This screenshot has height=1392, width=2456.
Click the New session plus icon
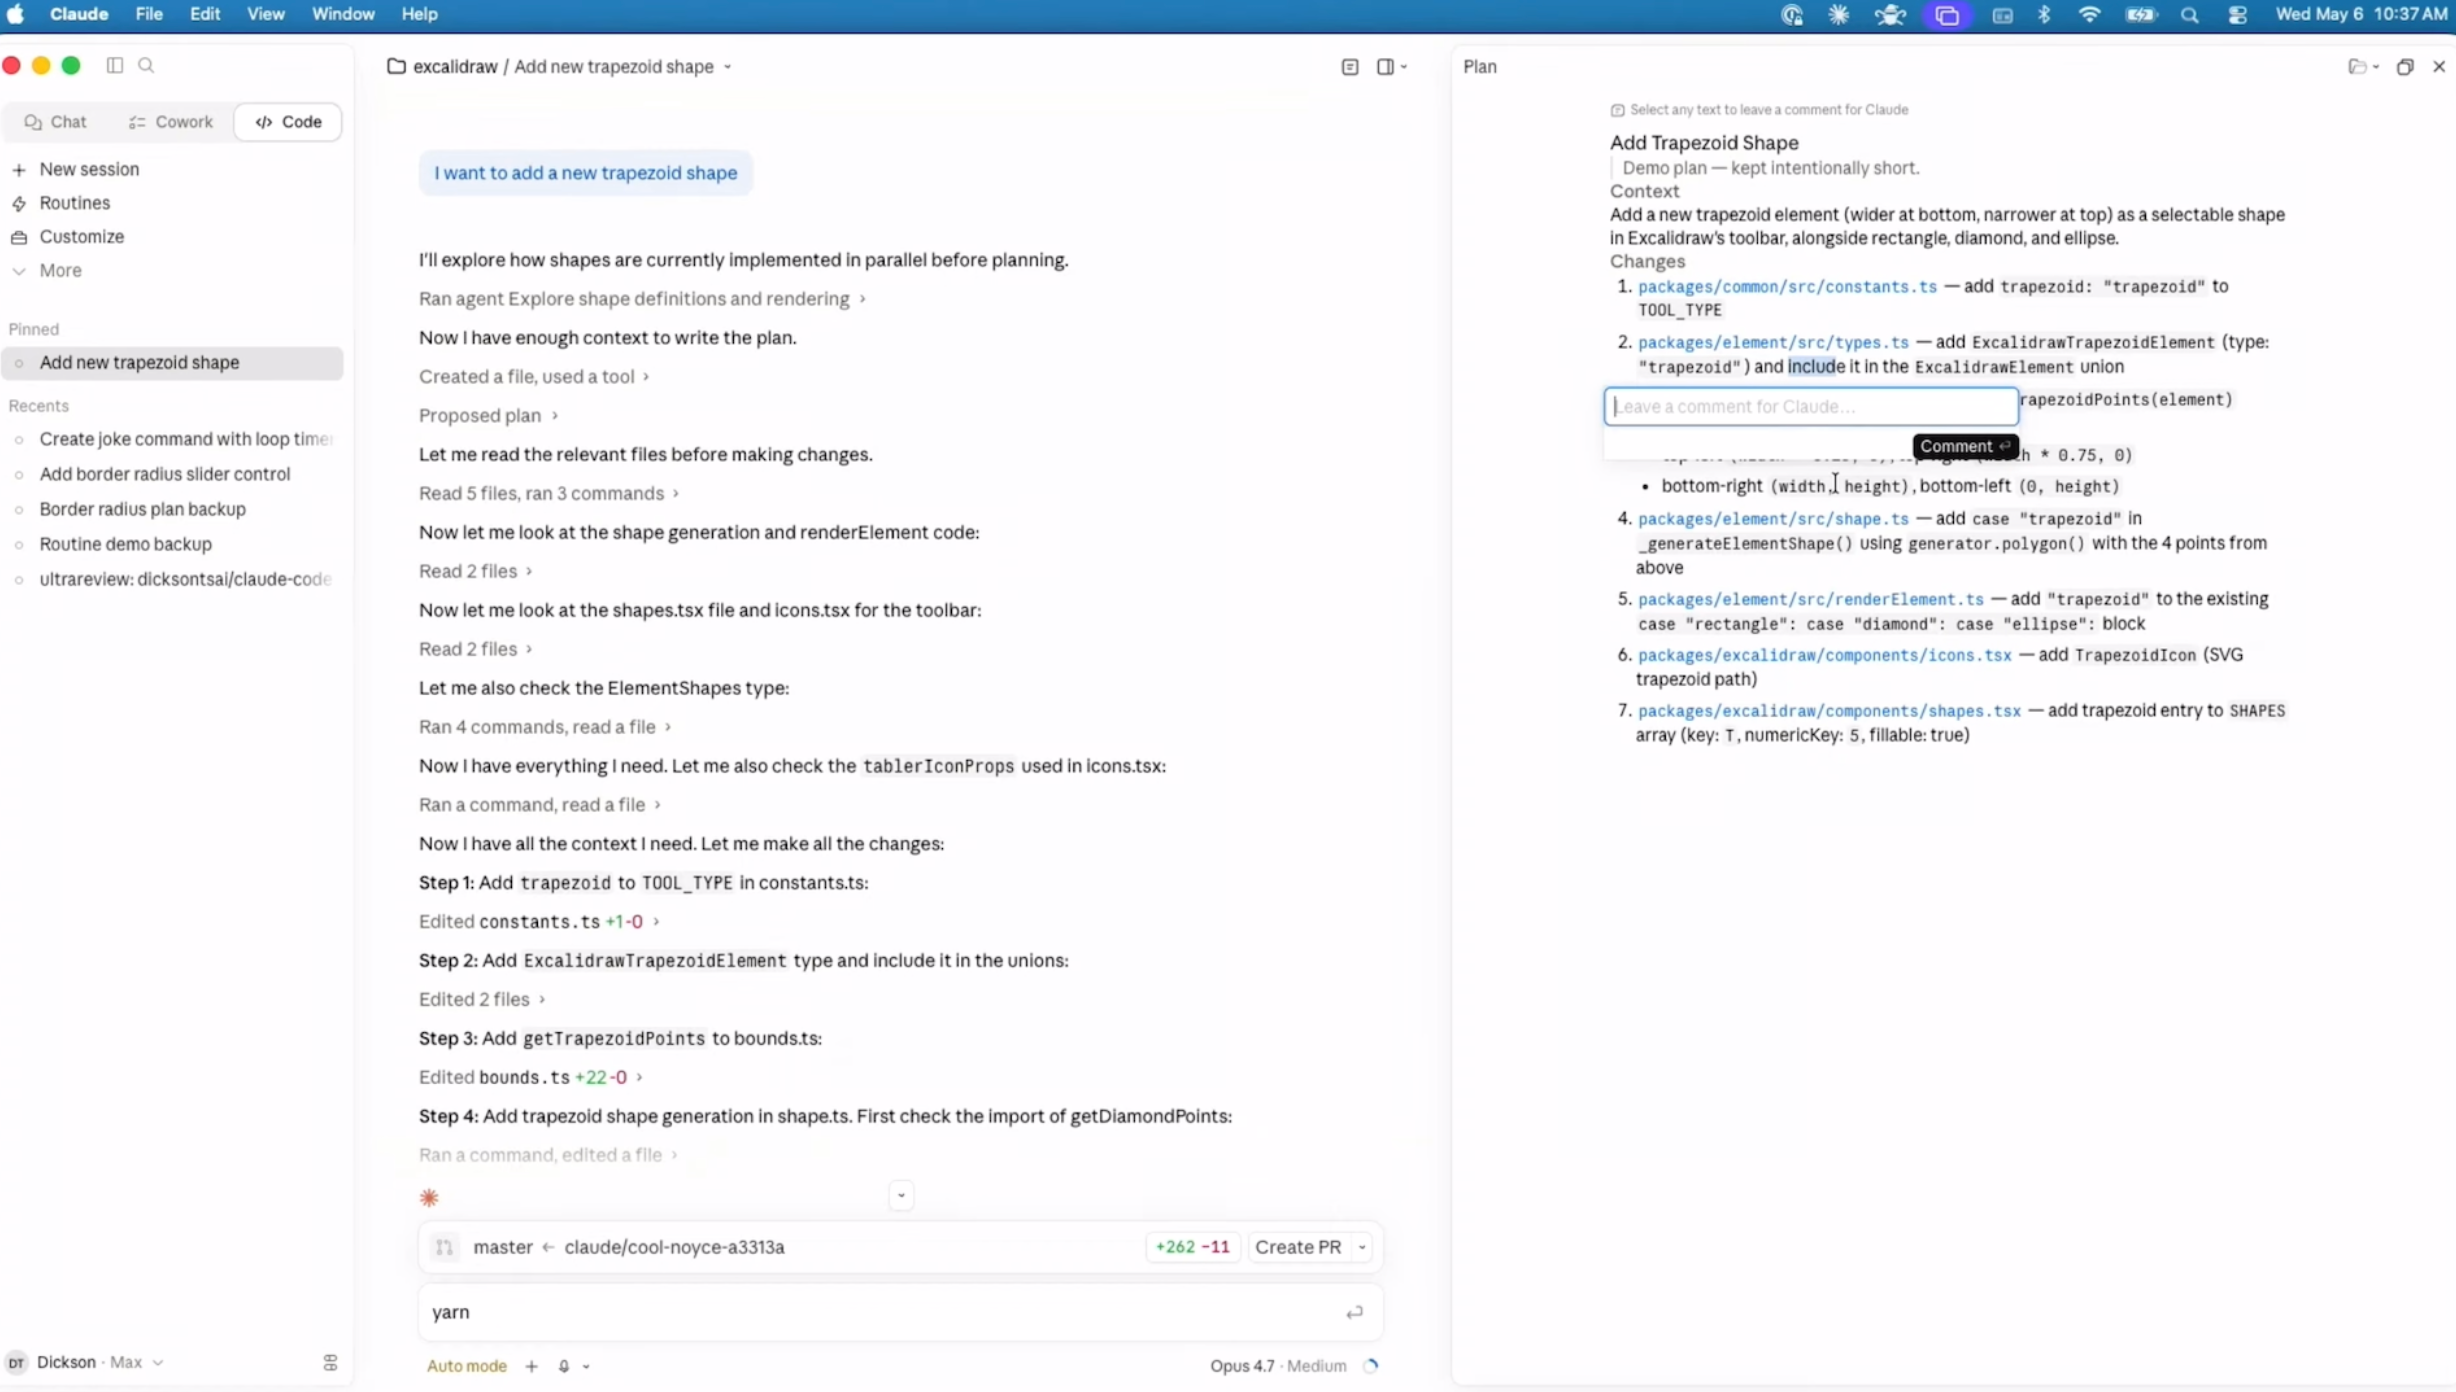click(x=19, y=170)
